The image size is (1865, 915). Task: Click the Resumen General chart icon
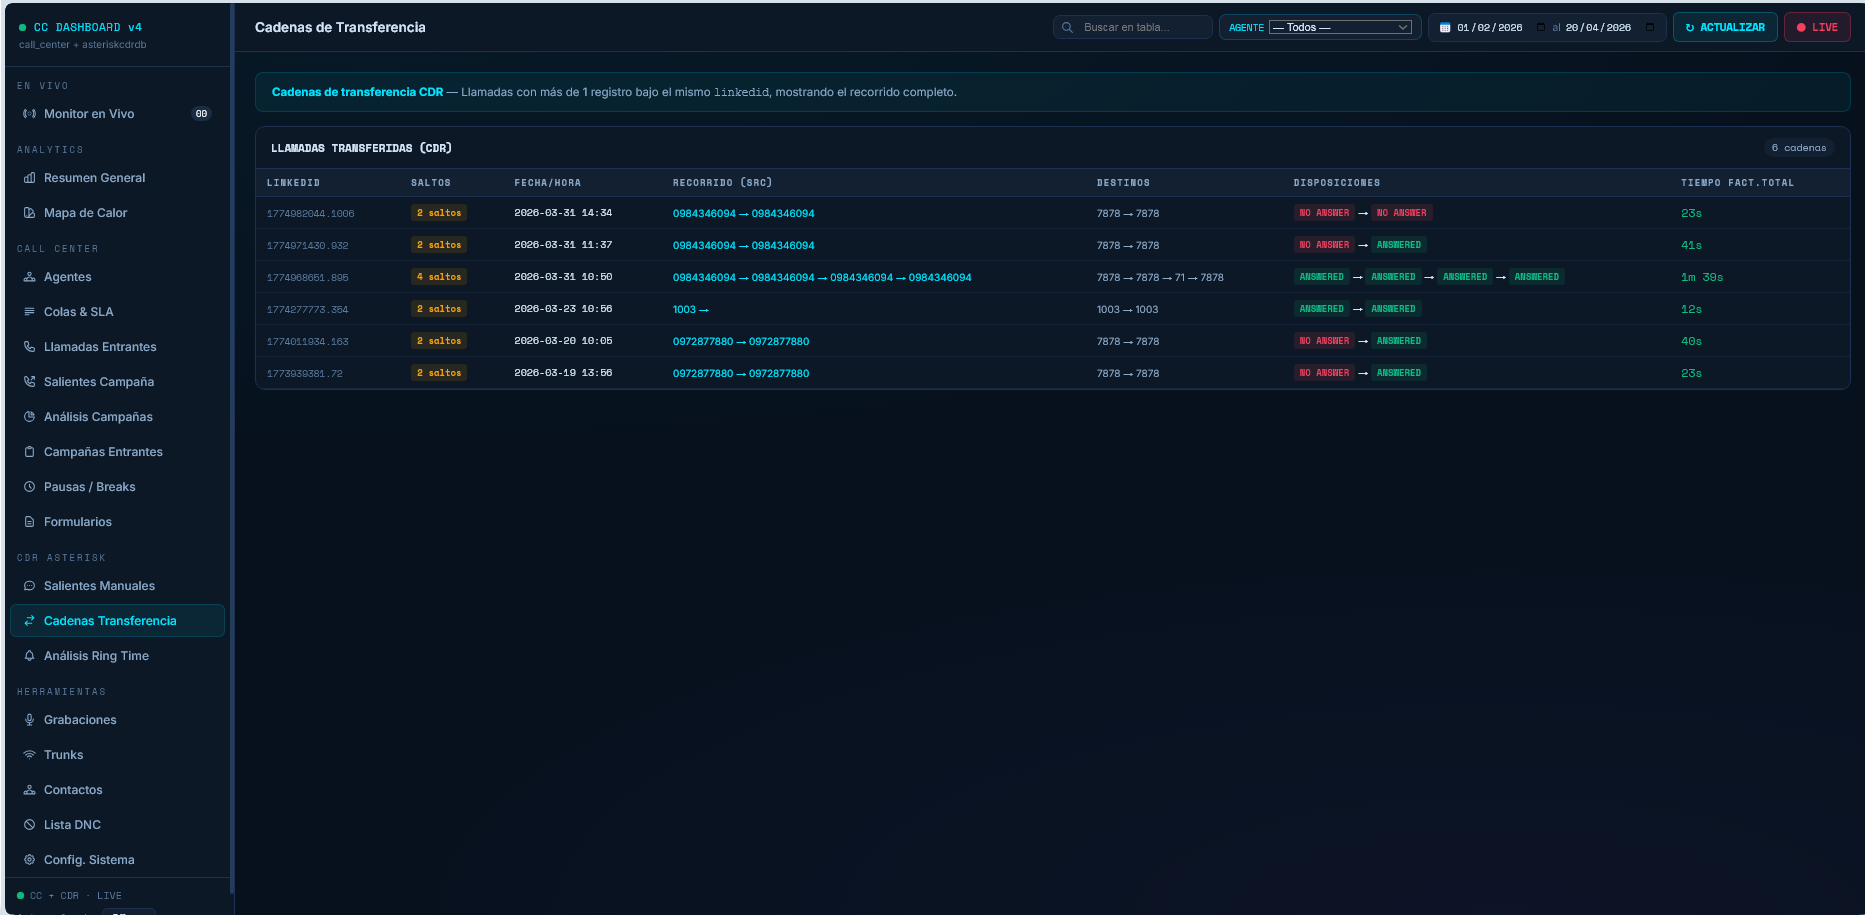coord(29,178)
